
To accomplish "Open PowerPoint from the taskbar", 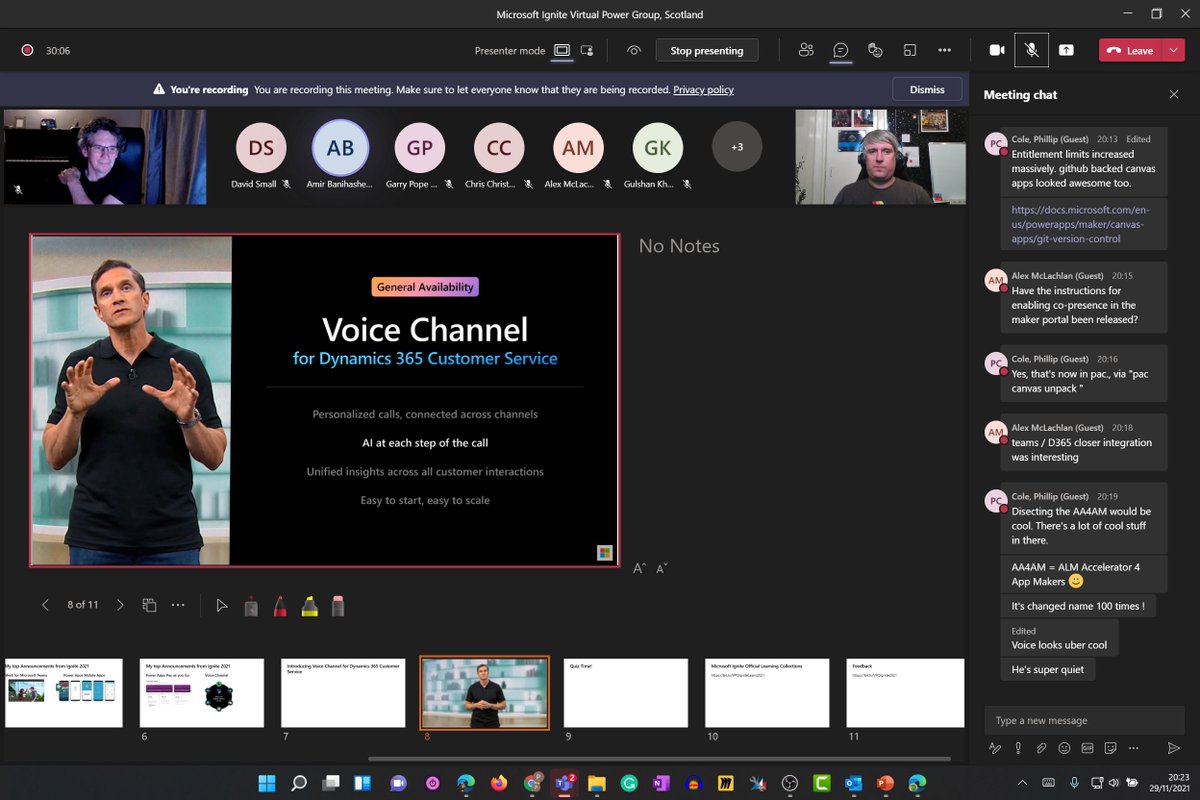I will [x=885, y=782].
